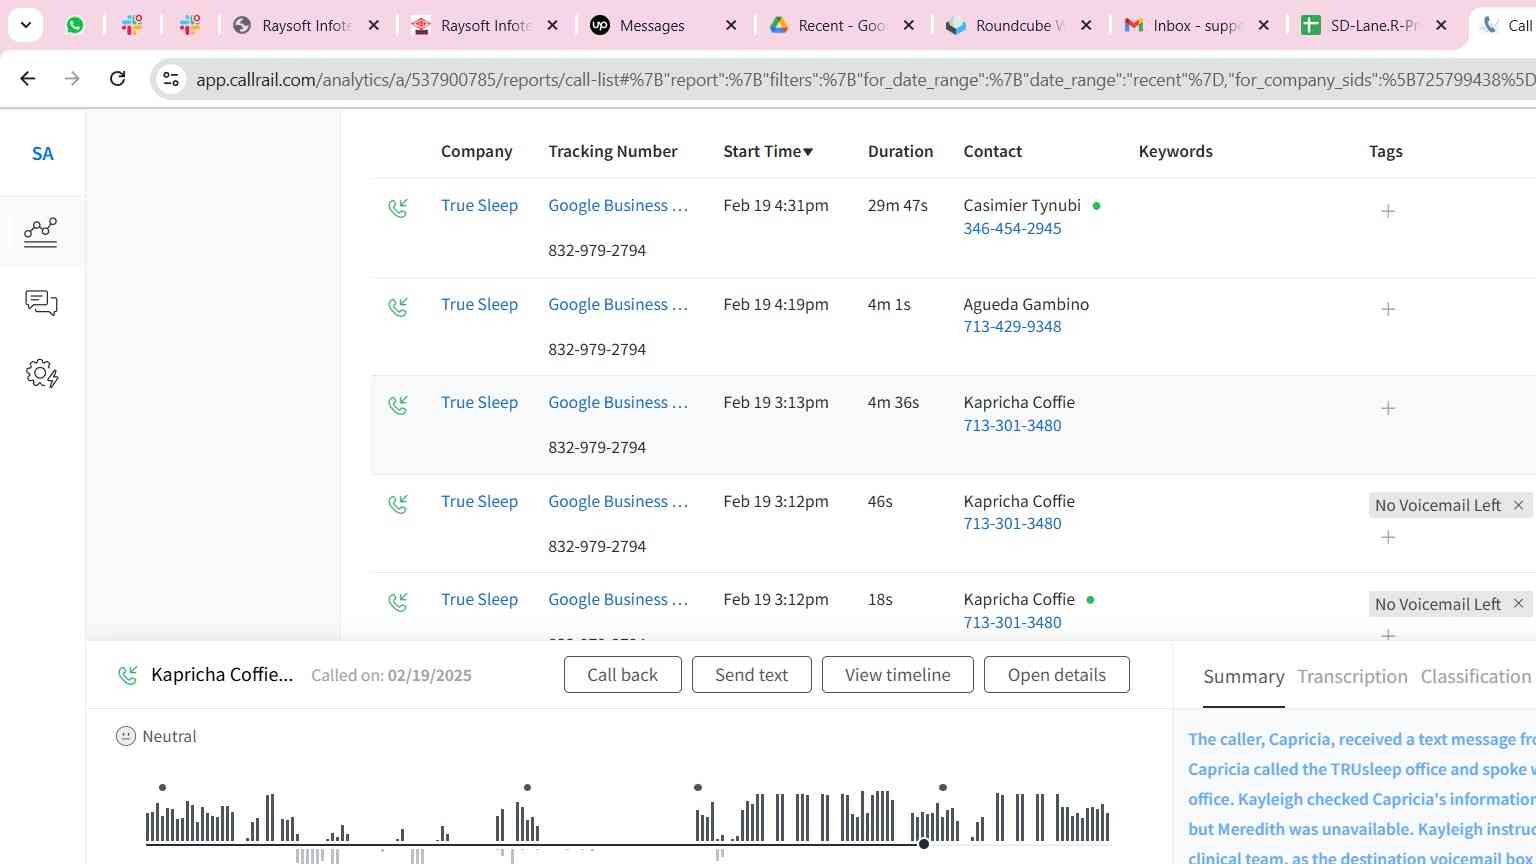Click the Send text button

coord(751,675)
